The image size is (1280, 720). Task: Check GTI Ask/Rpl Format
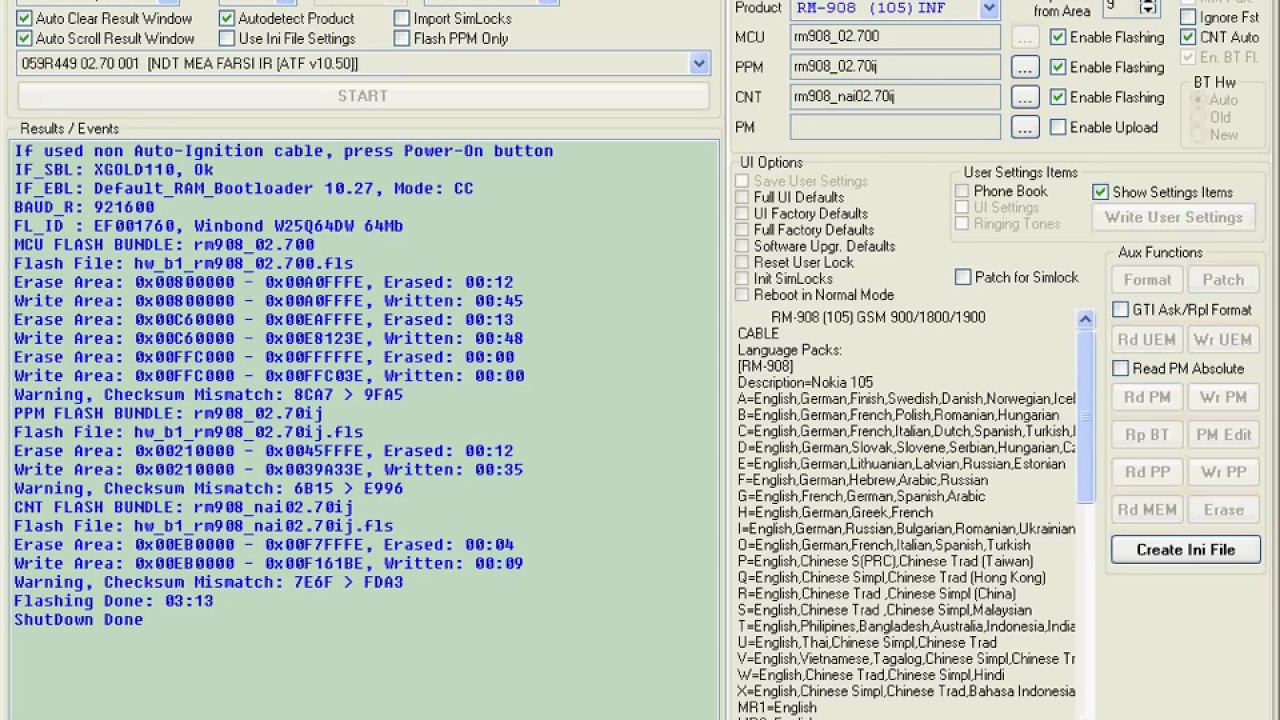tap(1121, 310)
